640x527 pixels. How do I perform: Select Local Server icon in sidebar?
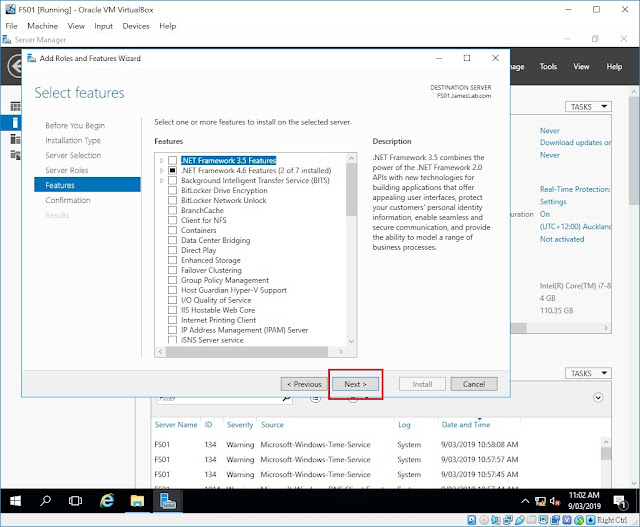[x=15, y=122]
